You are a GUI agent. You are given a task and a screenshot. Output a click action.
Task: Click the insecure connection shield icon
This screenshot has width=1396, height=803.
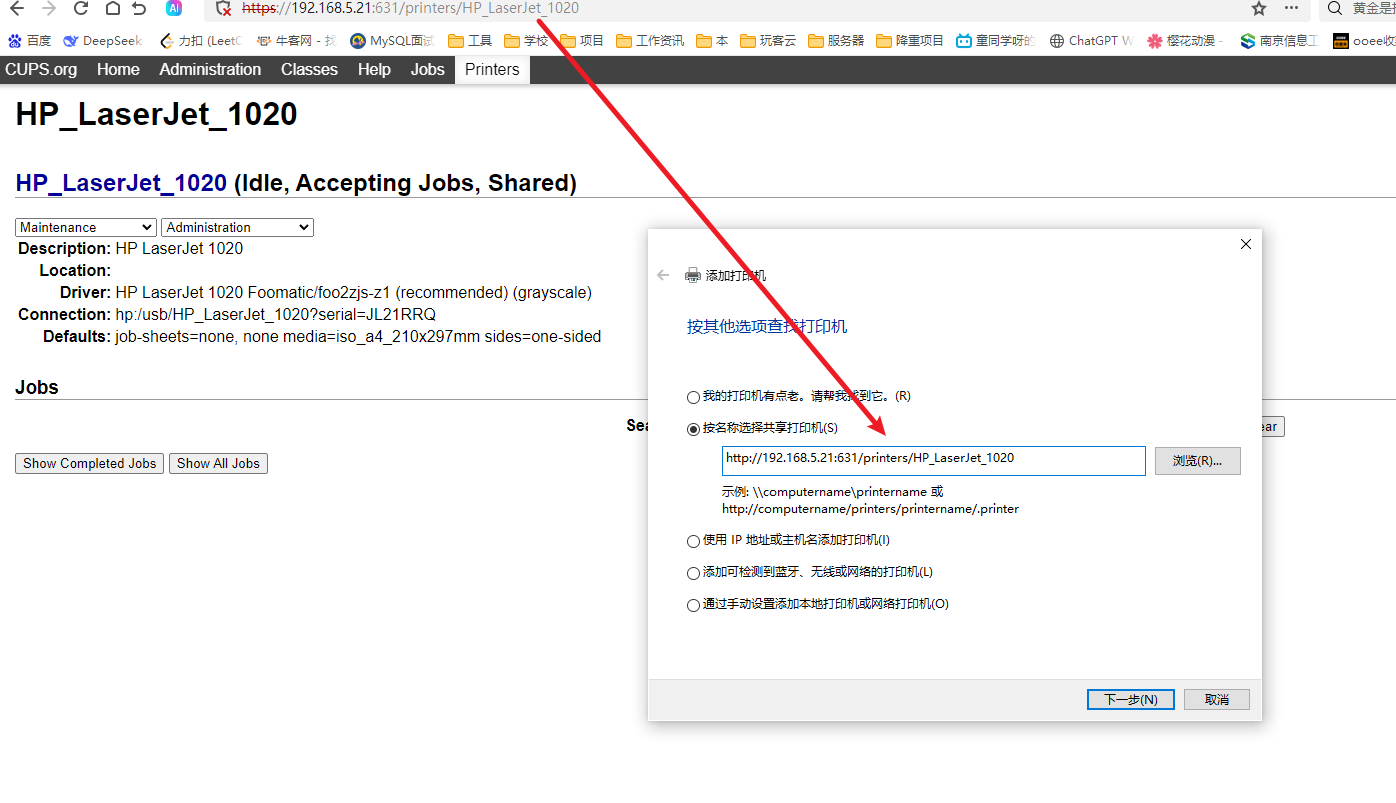225,8
